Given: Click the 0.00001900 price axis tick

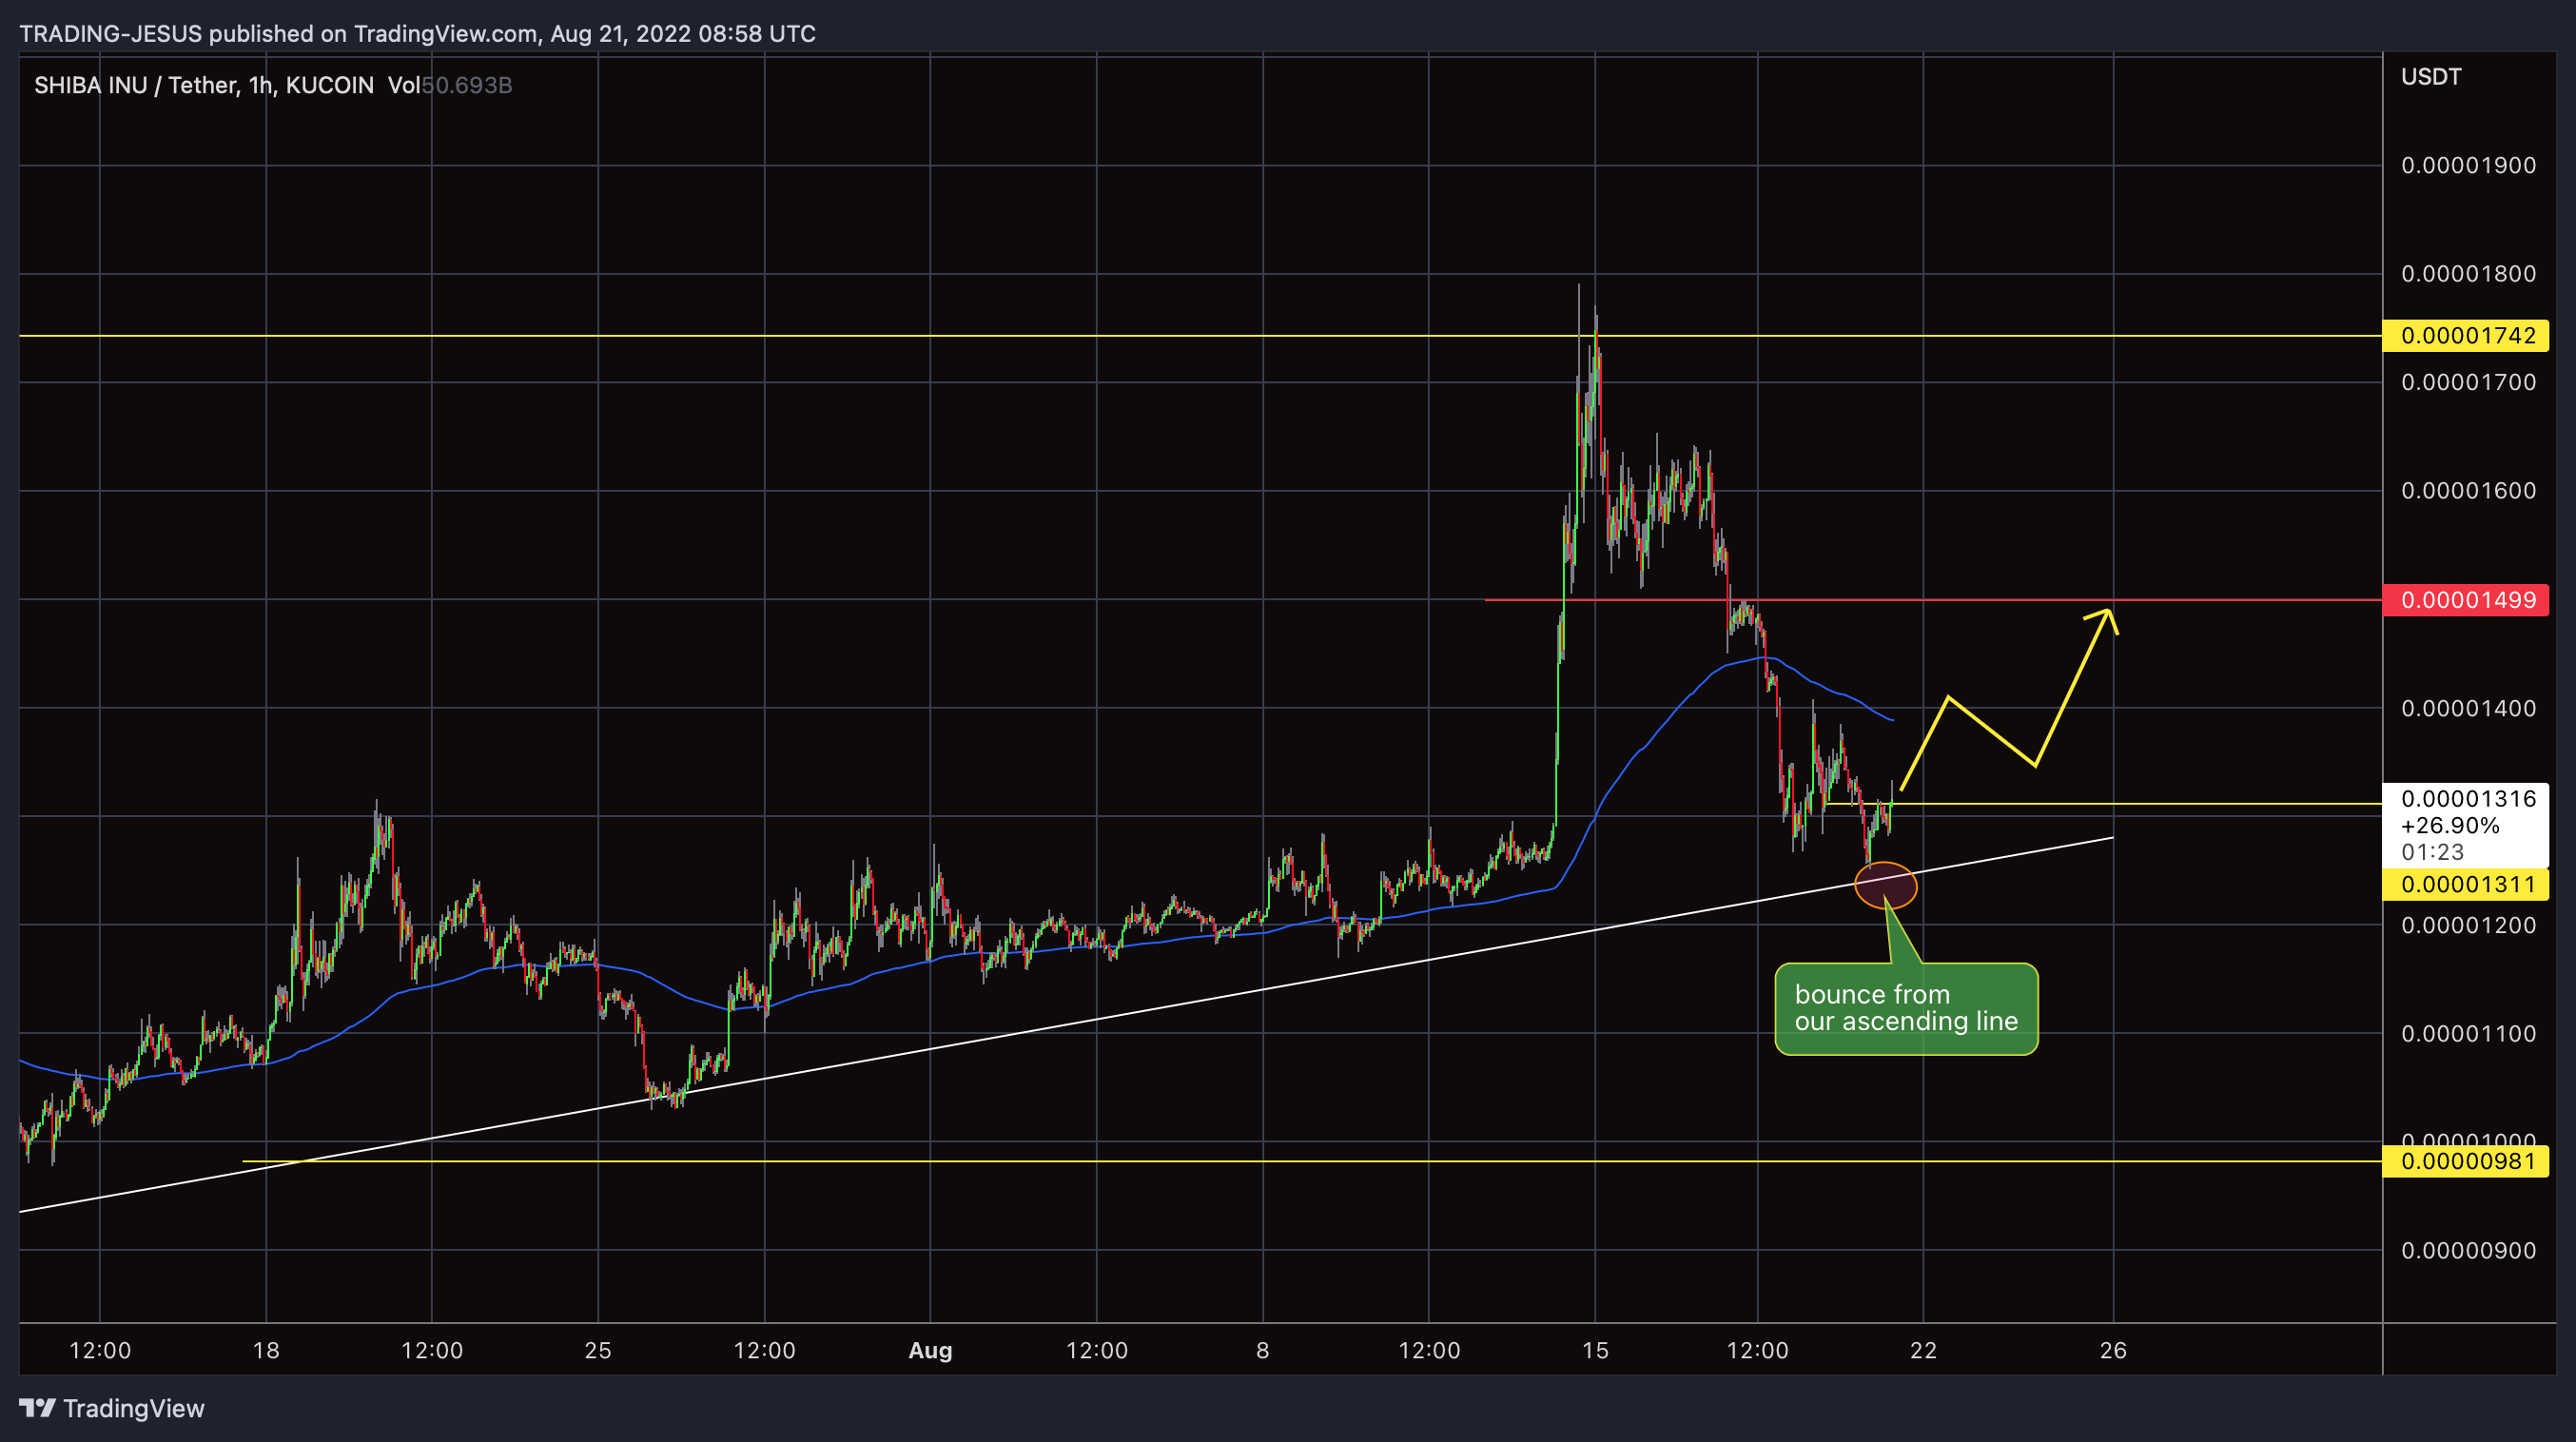Looking at the screenshot, I should 2468,165.
